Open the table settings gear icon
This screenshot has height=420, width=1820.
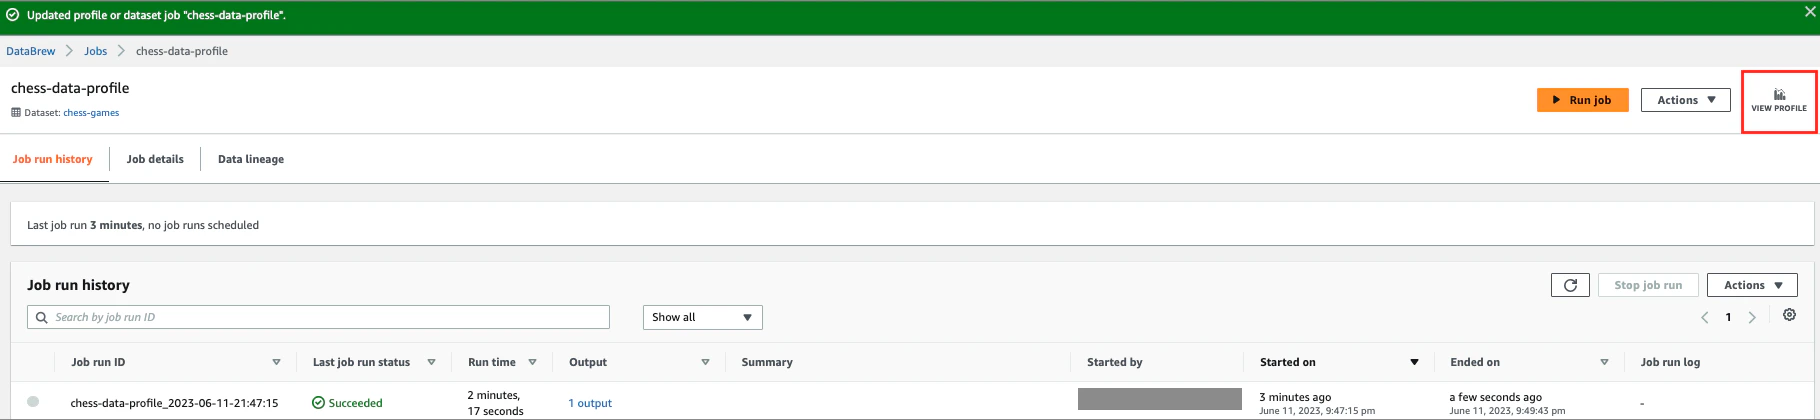click(x=1789, y=315)
